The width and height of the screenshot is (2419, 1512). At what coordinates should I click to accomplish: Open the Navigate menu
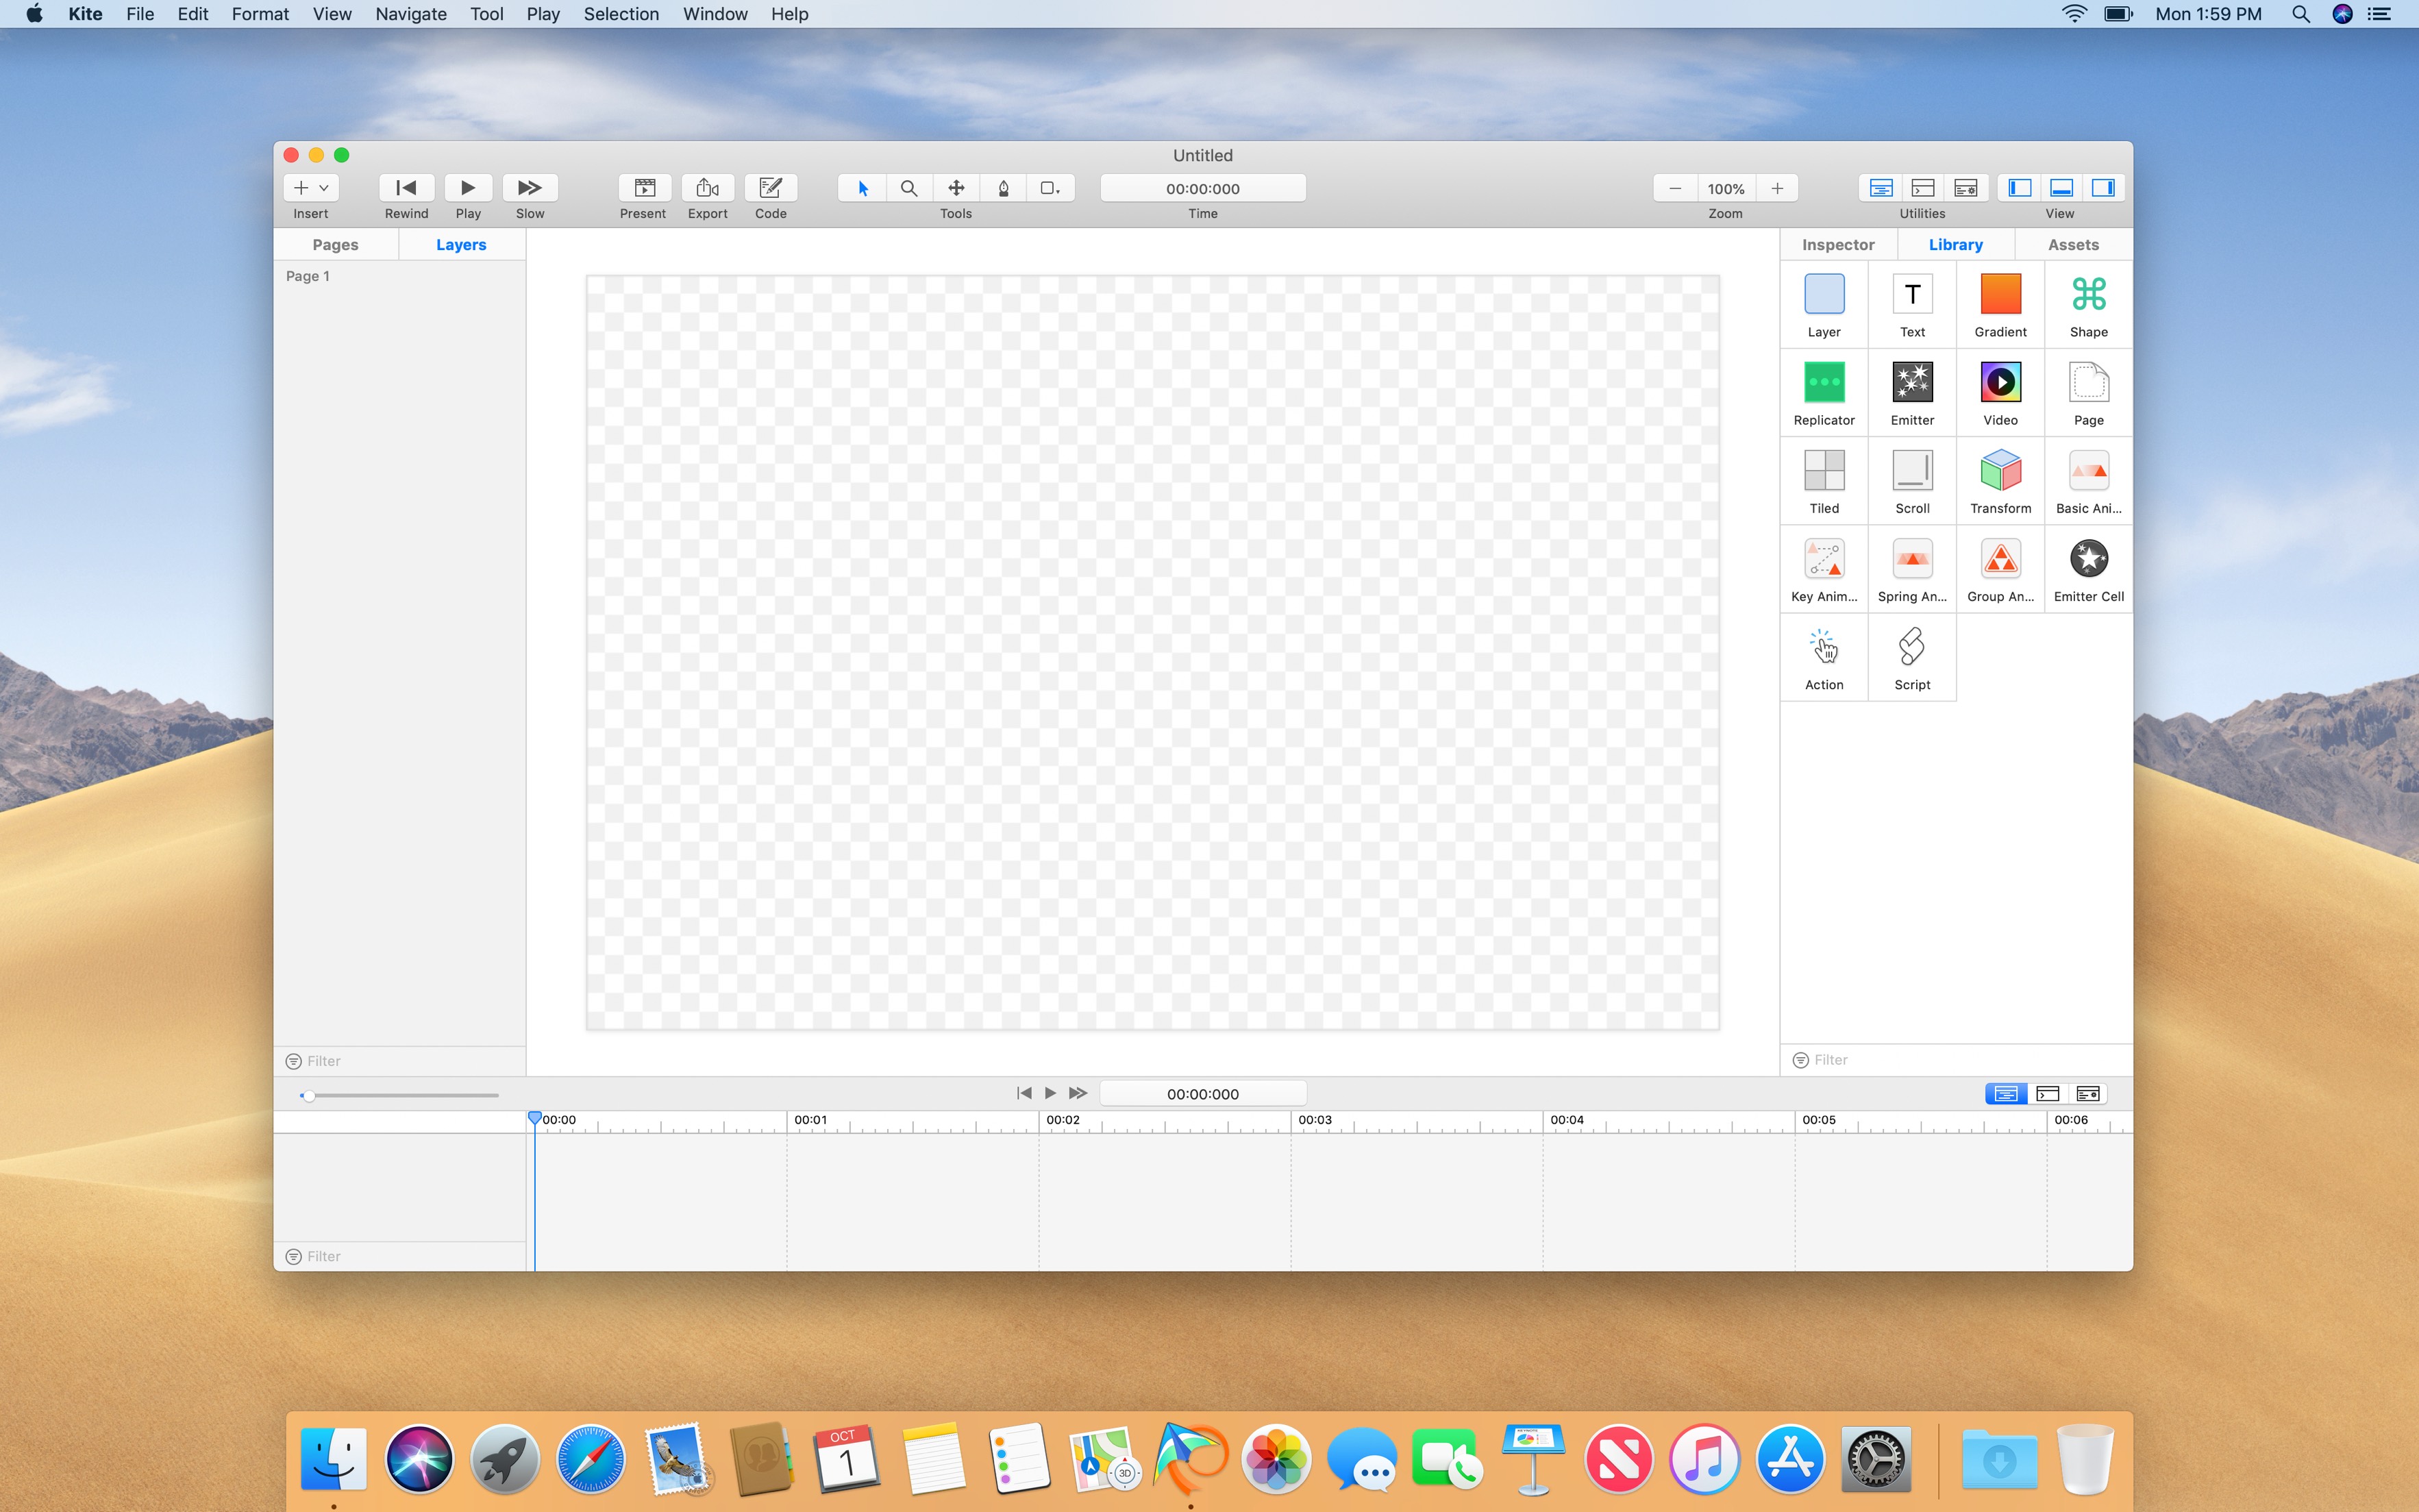pos(411,14)
